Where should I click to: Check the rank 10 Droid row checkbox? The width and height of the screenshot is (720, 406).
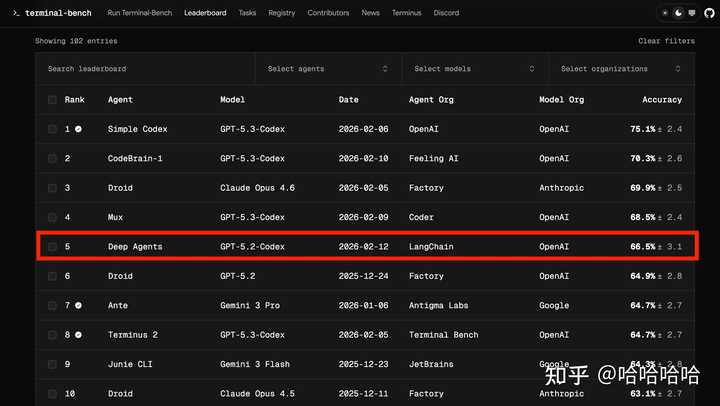pos(52,394)
